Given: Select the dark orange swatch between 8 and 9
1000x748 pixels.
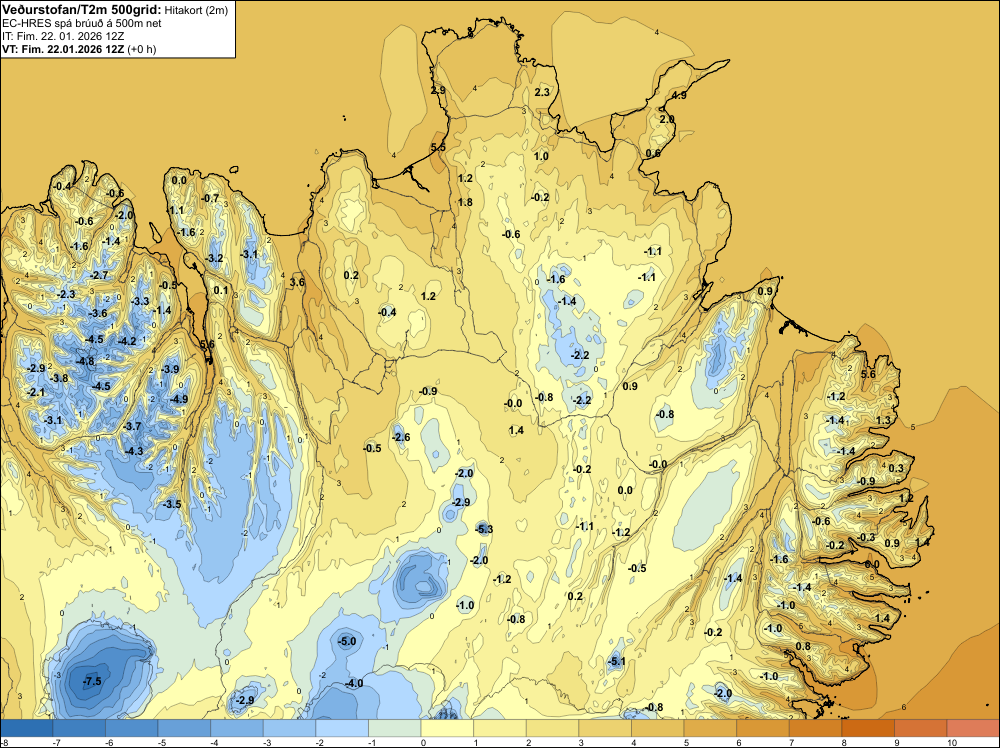Looking at the screenshot, I should coord(869,728).
